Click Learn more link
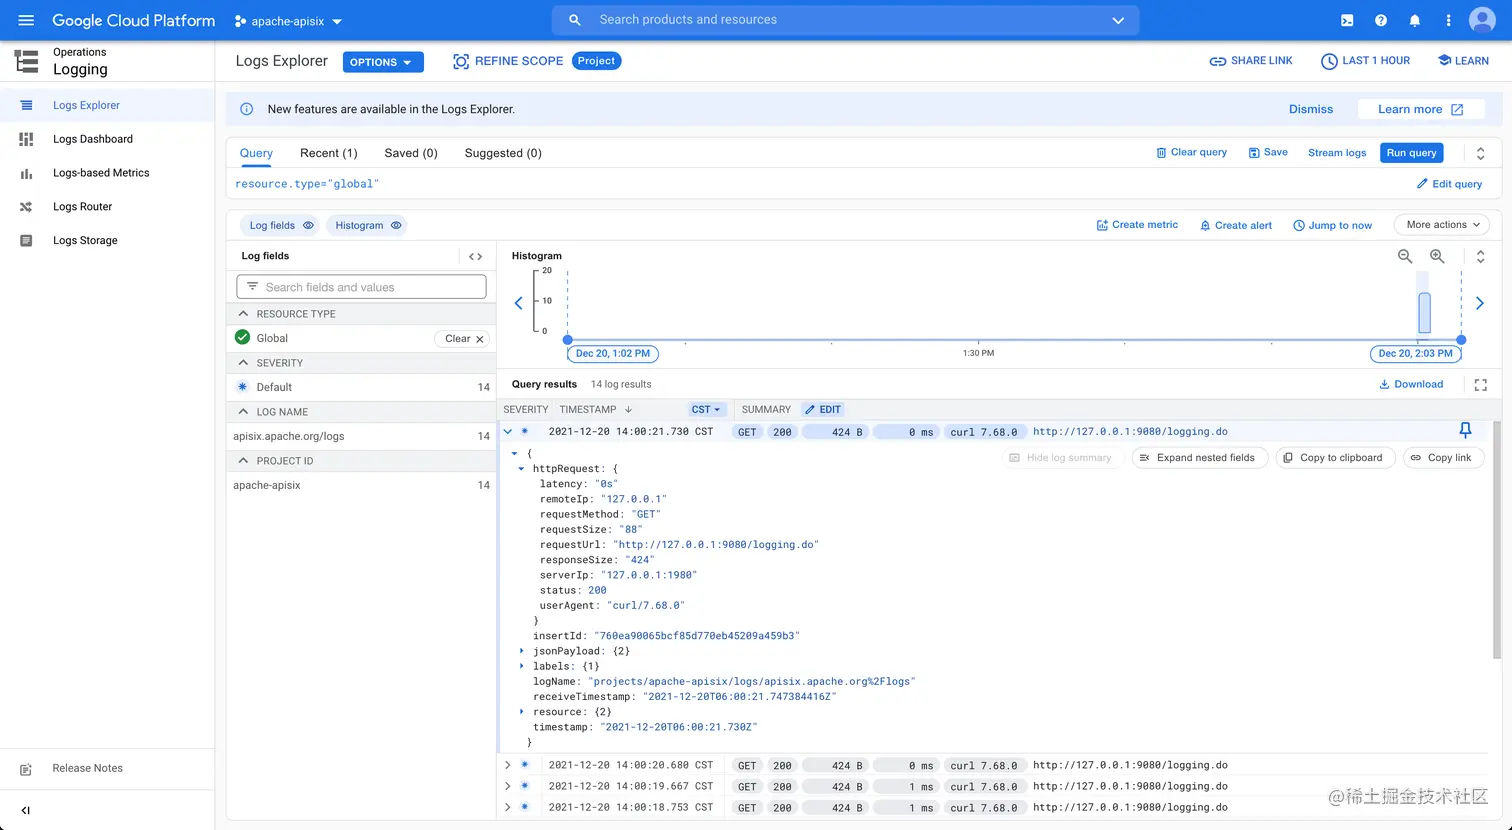 (x=1420, y=109)
